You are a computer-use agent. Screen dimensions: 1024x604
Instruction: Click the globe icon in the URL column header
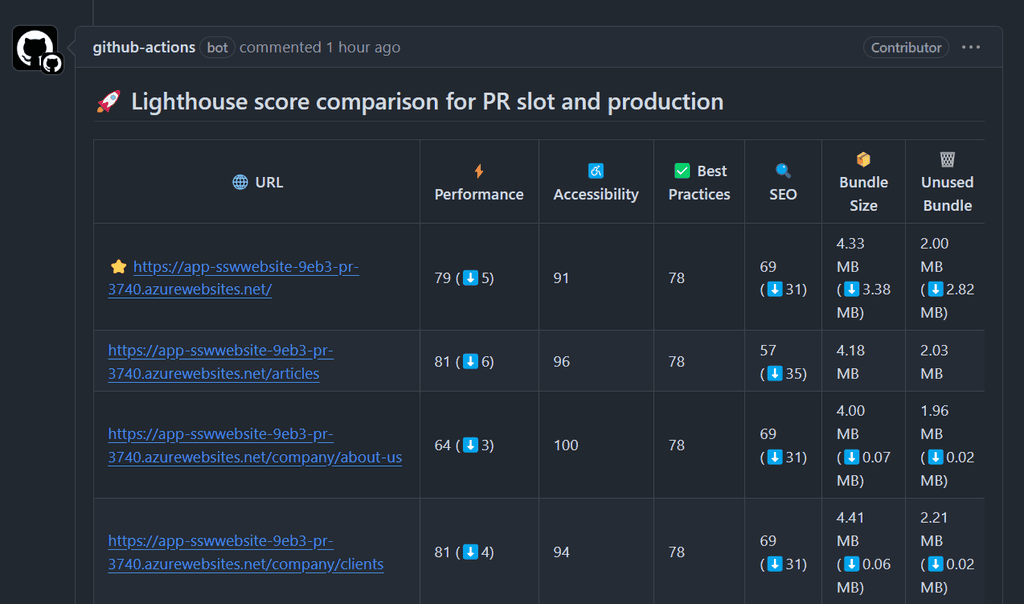[x=238, y=182]
